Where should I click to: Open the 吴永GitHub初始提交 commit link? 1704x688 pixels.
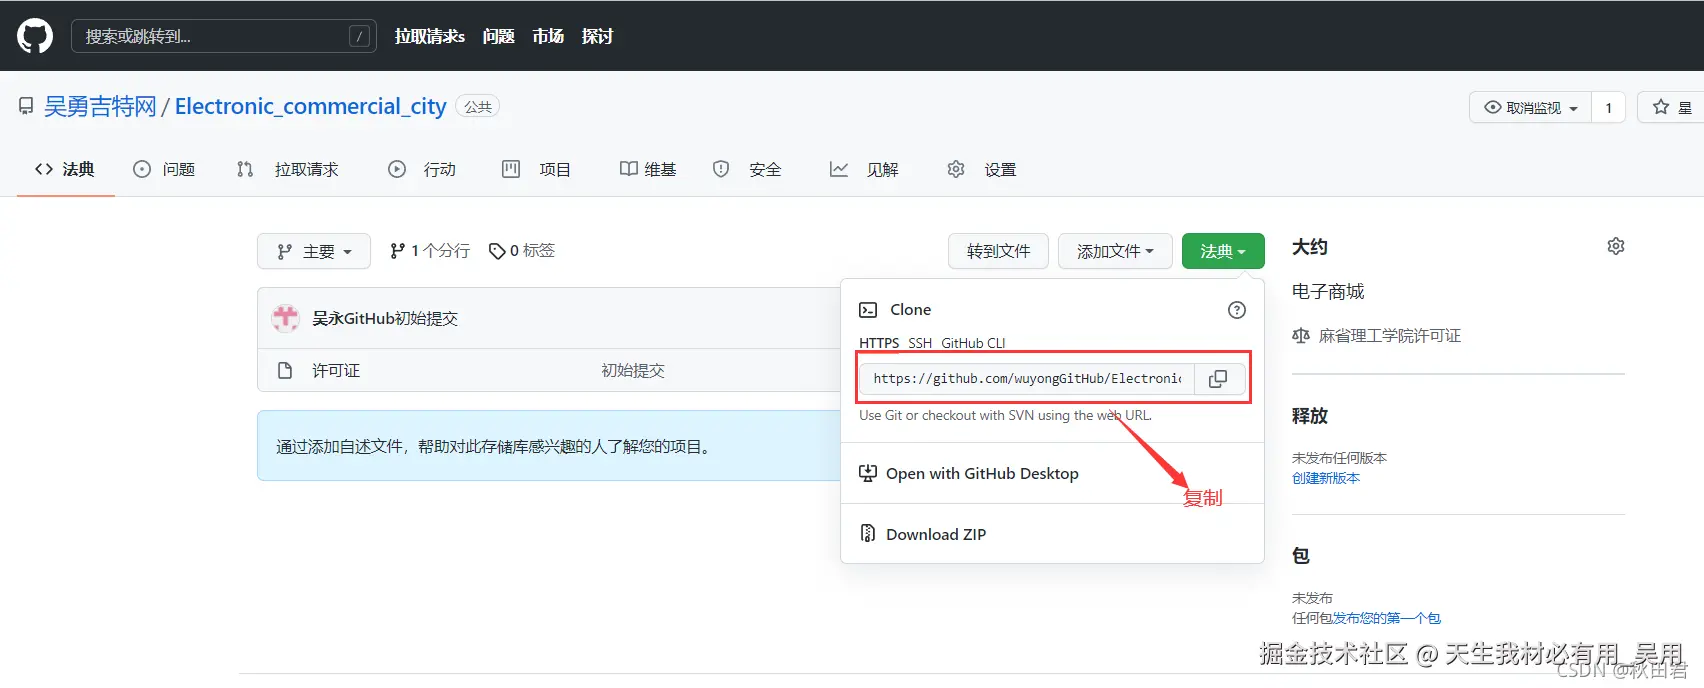(x=385, y=318)
